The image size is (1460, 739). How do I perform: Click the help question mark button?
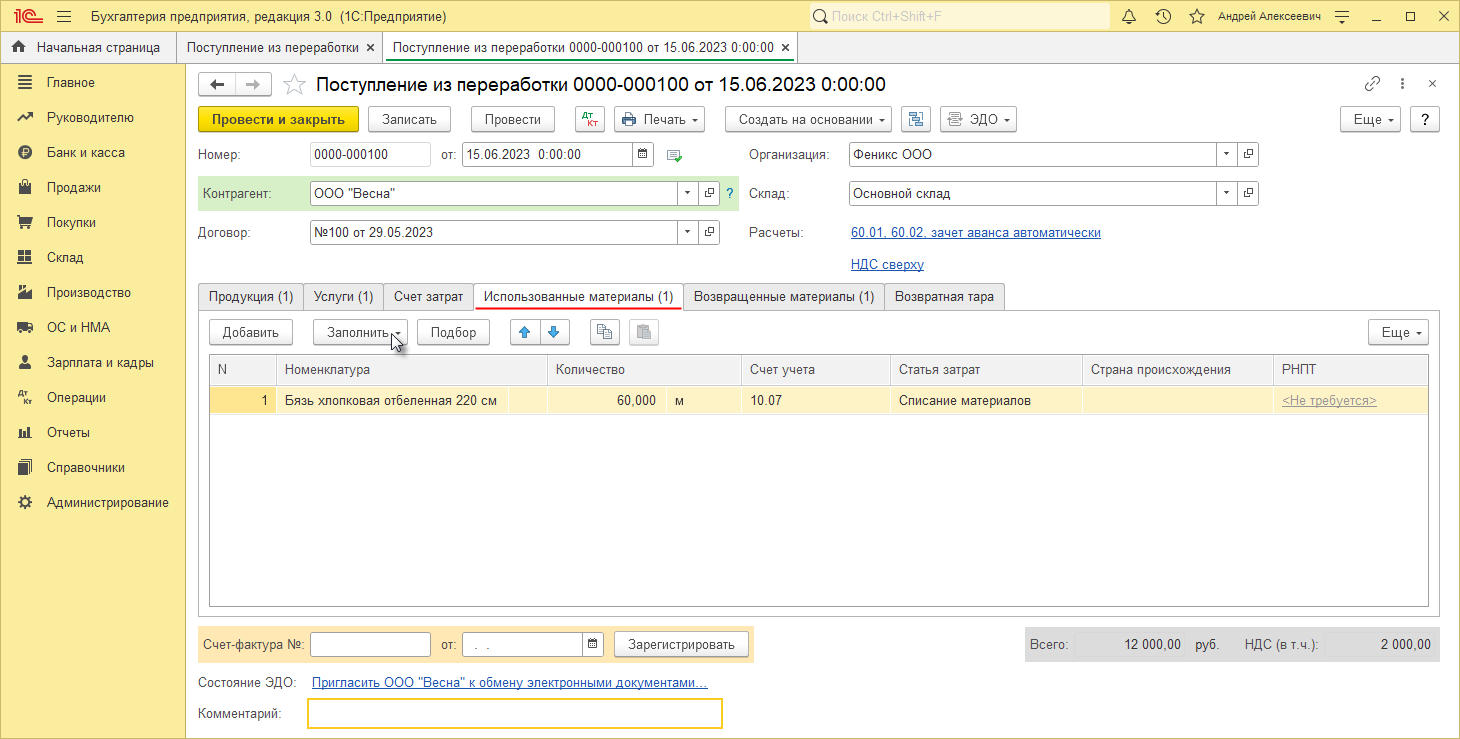(x=1425, y=119)
